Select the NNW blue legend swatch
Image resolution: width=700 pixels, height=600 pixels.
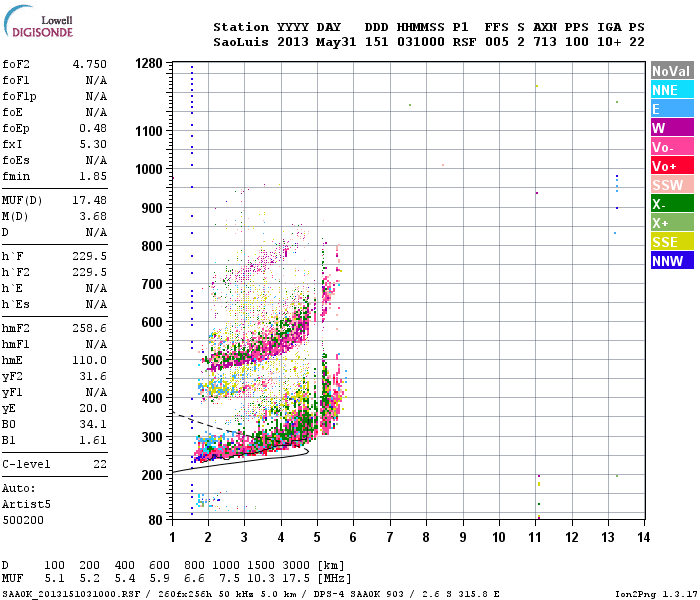672,261
